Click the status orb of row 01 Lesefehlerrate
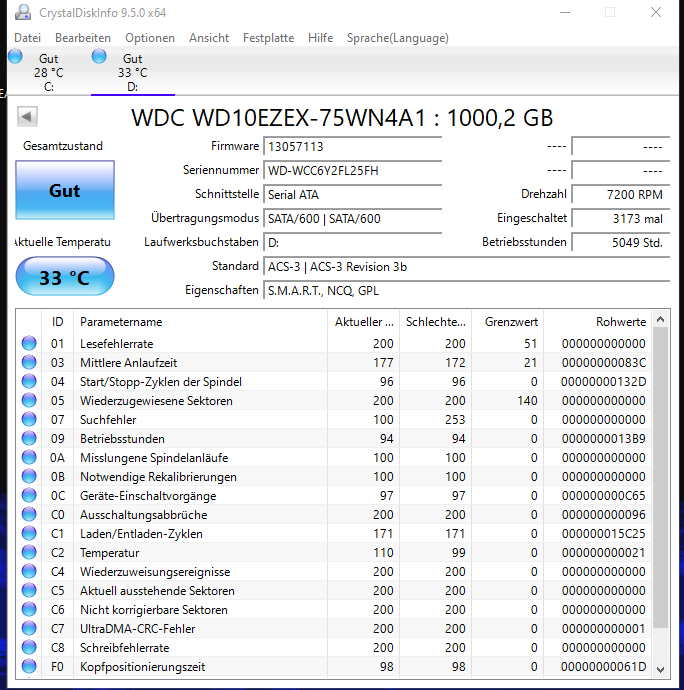The width and height of the screenshot is (684, 690). [x=29, y=343]
